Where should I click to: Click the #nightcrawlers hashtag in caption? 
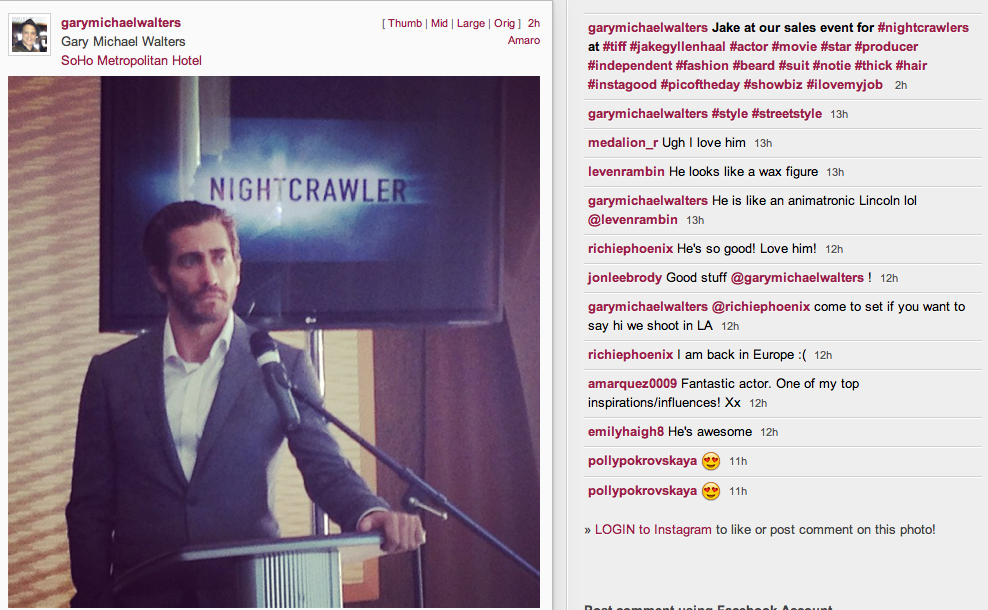[923, 28]
